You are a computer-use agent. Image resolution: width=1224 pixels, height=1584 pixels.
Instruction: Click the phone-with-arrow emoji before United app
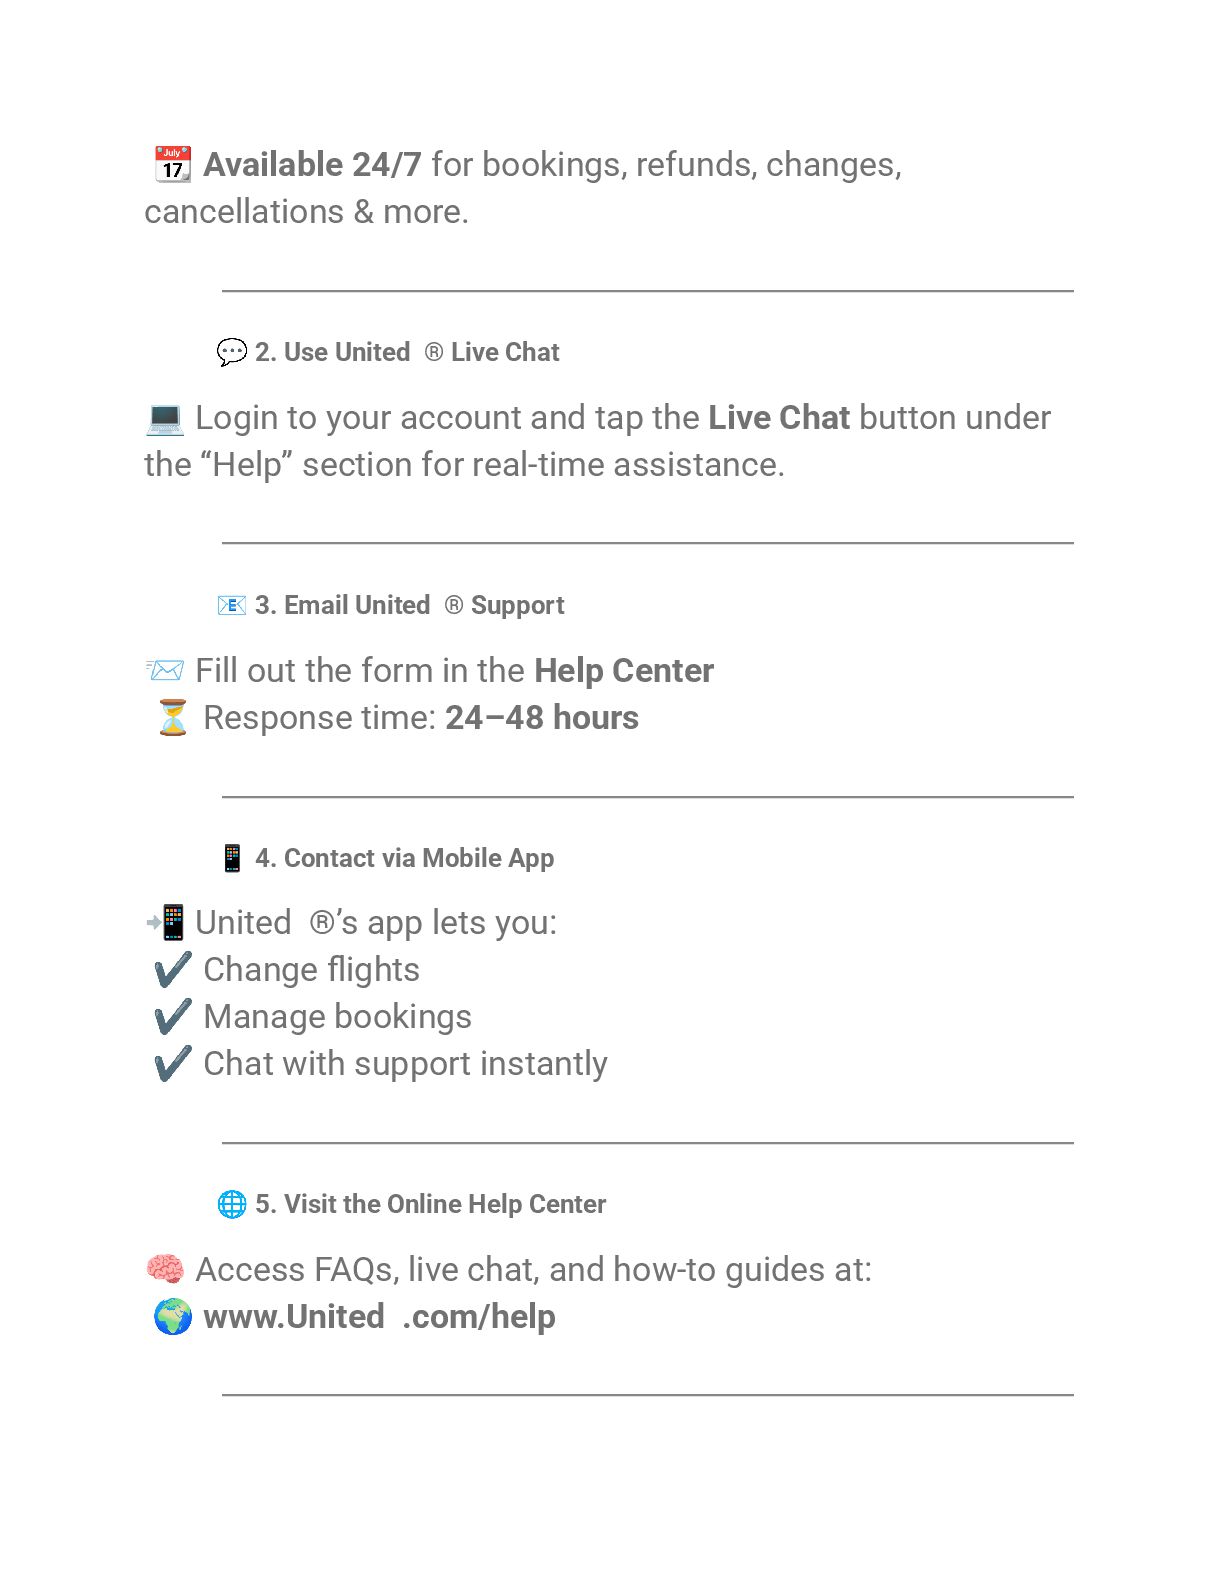(x=165, y=922)
